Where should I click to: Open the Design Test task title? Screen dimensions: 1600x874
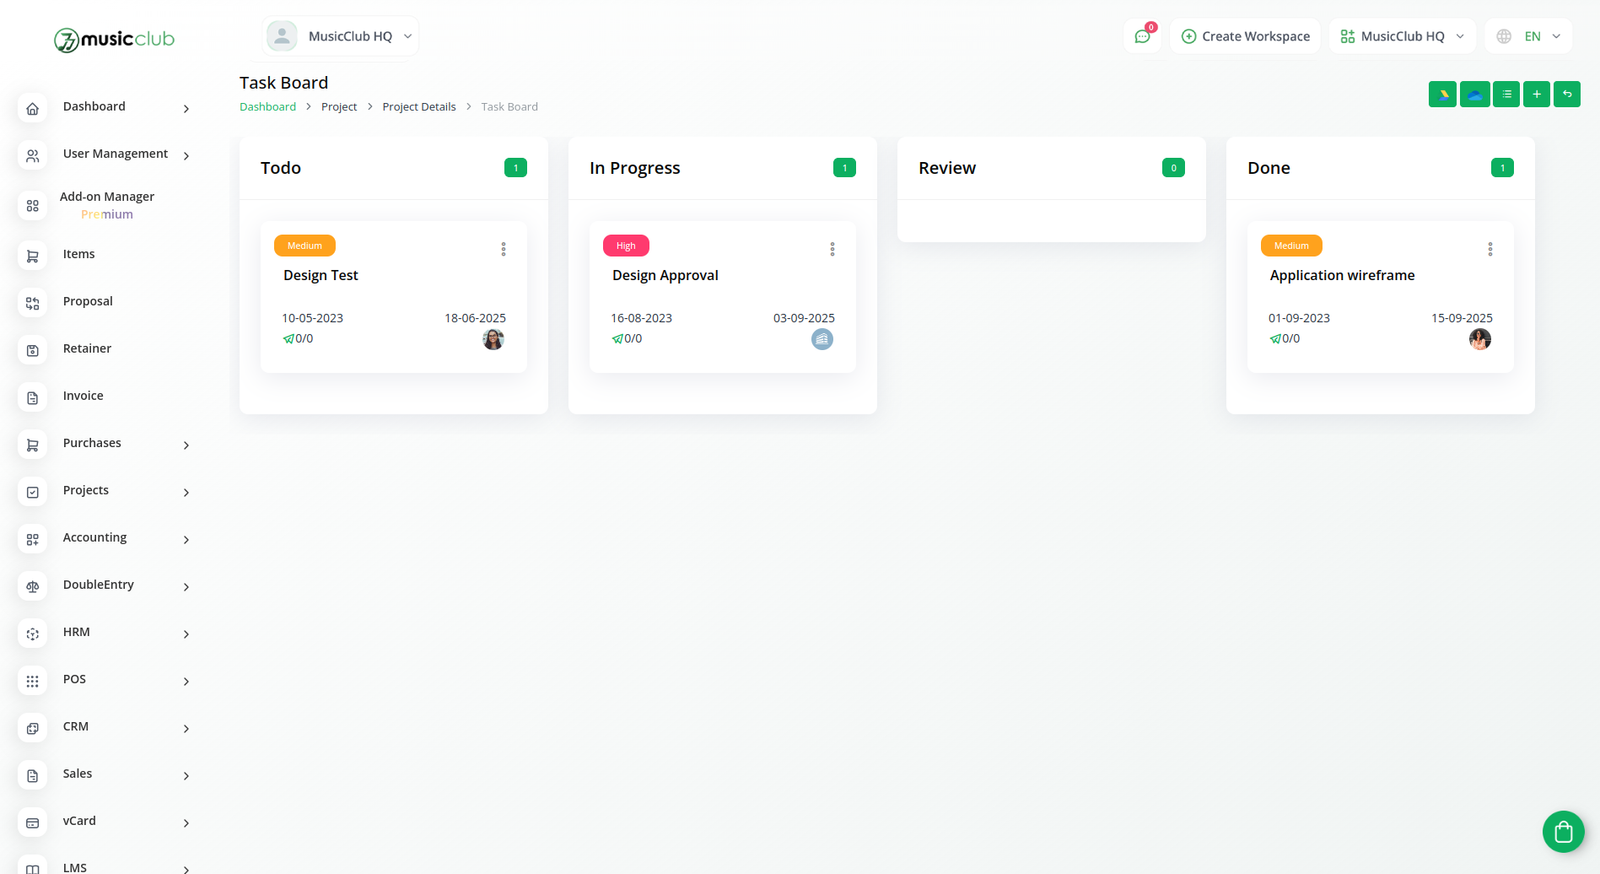[x=320, y=275]
